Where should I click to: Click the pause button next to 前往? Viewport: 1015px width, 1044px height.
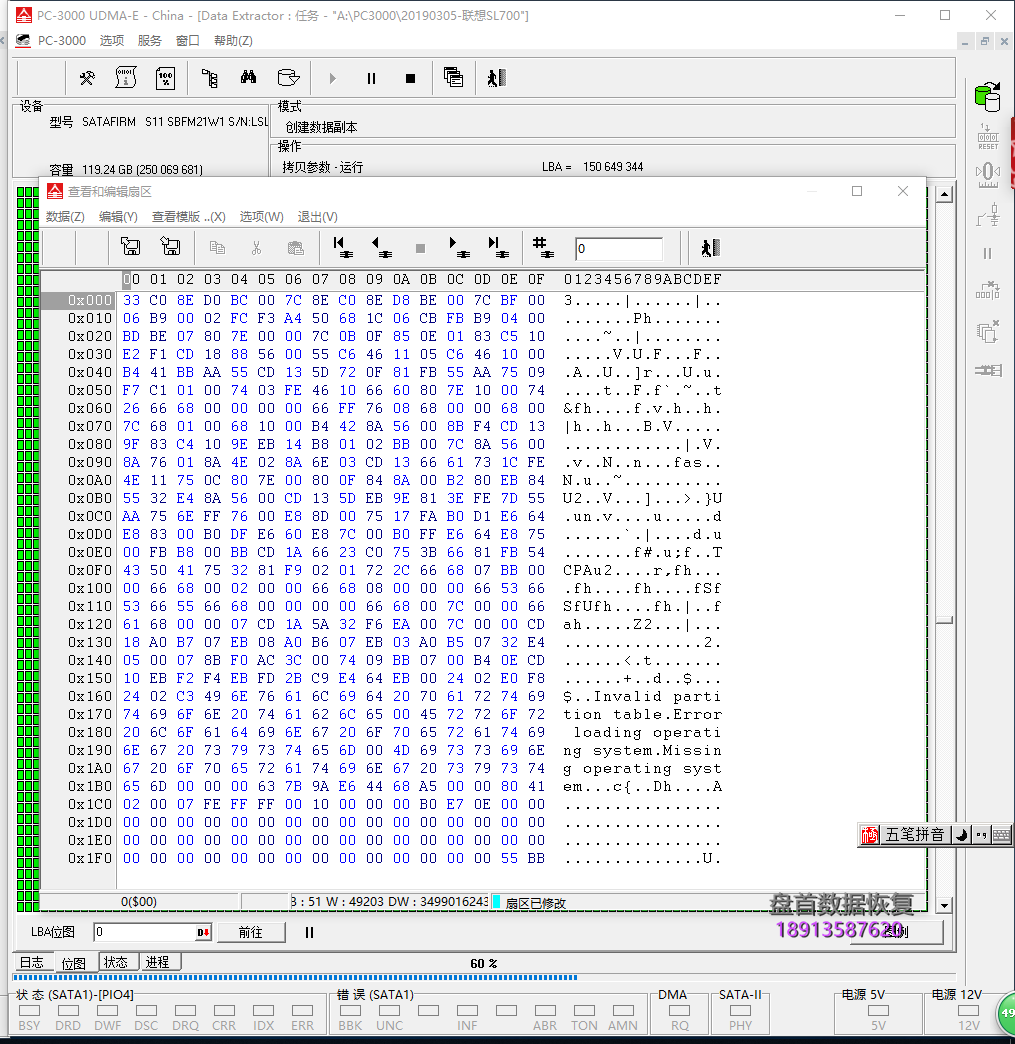click(x=309, y=932)
